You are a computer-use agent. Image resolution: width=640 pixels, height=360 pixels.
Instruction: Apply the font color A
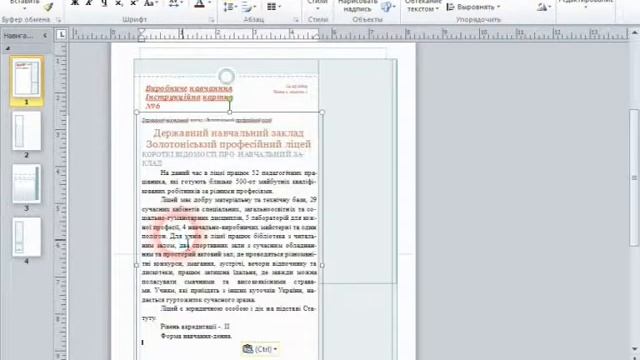coord(199,4)
